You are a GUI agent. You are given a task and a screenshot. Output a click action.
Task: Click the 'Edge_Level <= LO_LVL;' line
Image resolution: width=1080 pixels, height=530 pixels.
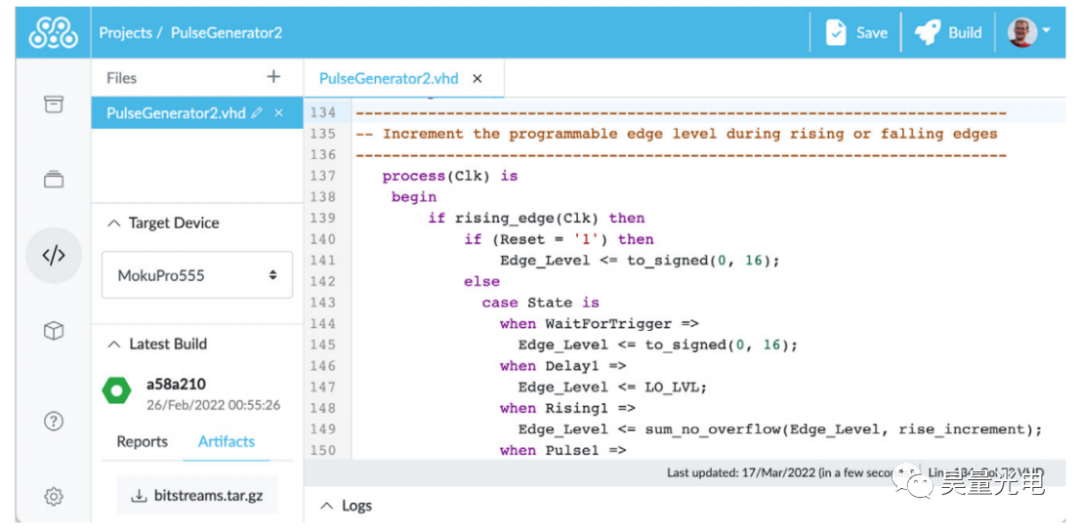click(613, 387)
